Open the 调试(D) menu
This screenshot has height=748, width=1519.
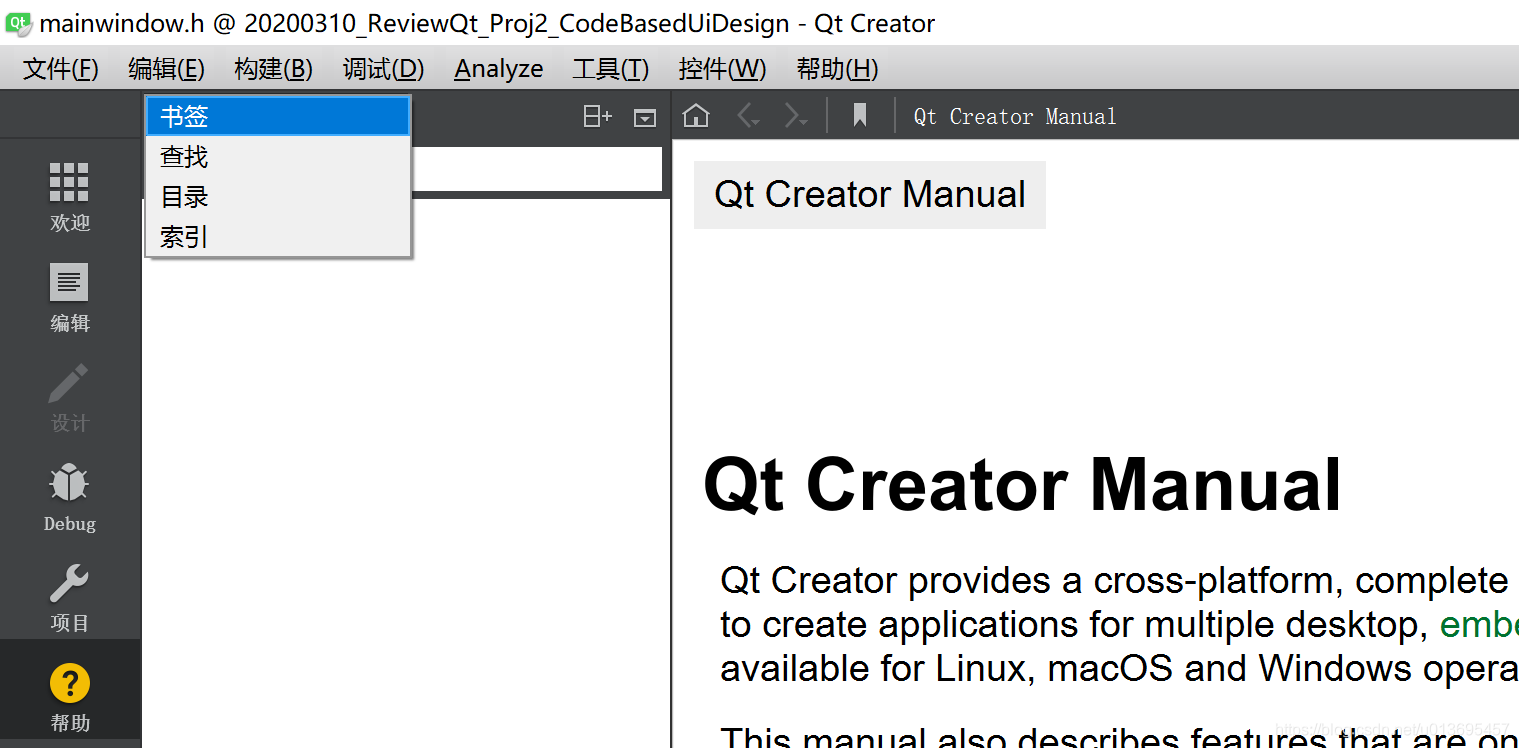click(x=384, y=69)
